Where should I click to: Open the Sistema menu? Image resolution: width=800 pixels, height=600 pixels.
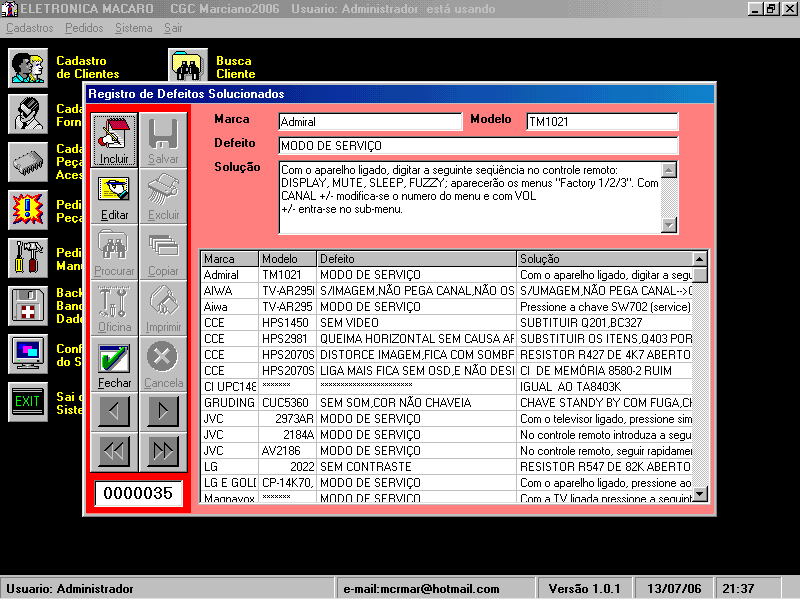(134, 28)
